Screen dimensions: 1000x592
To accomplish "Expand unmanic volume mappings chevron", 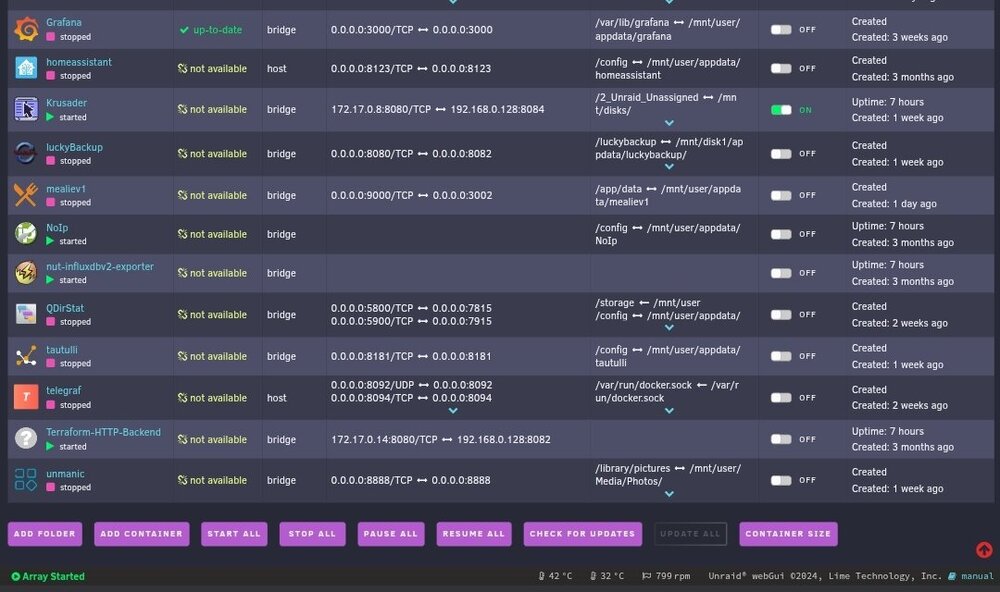I will point(669,494).
